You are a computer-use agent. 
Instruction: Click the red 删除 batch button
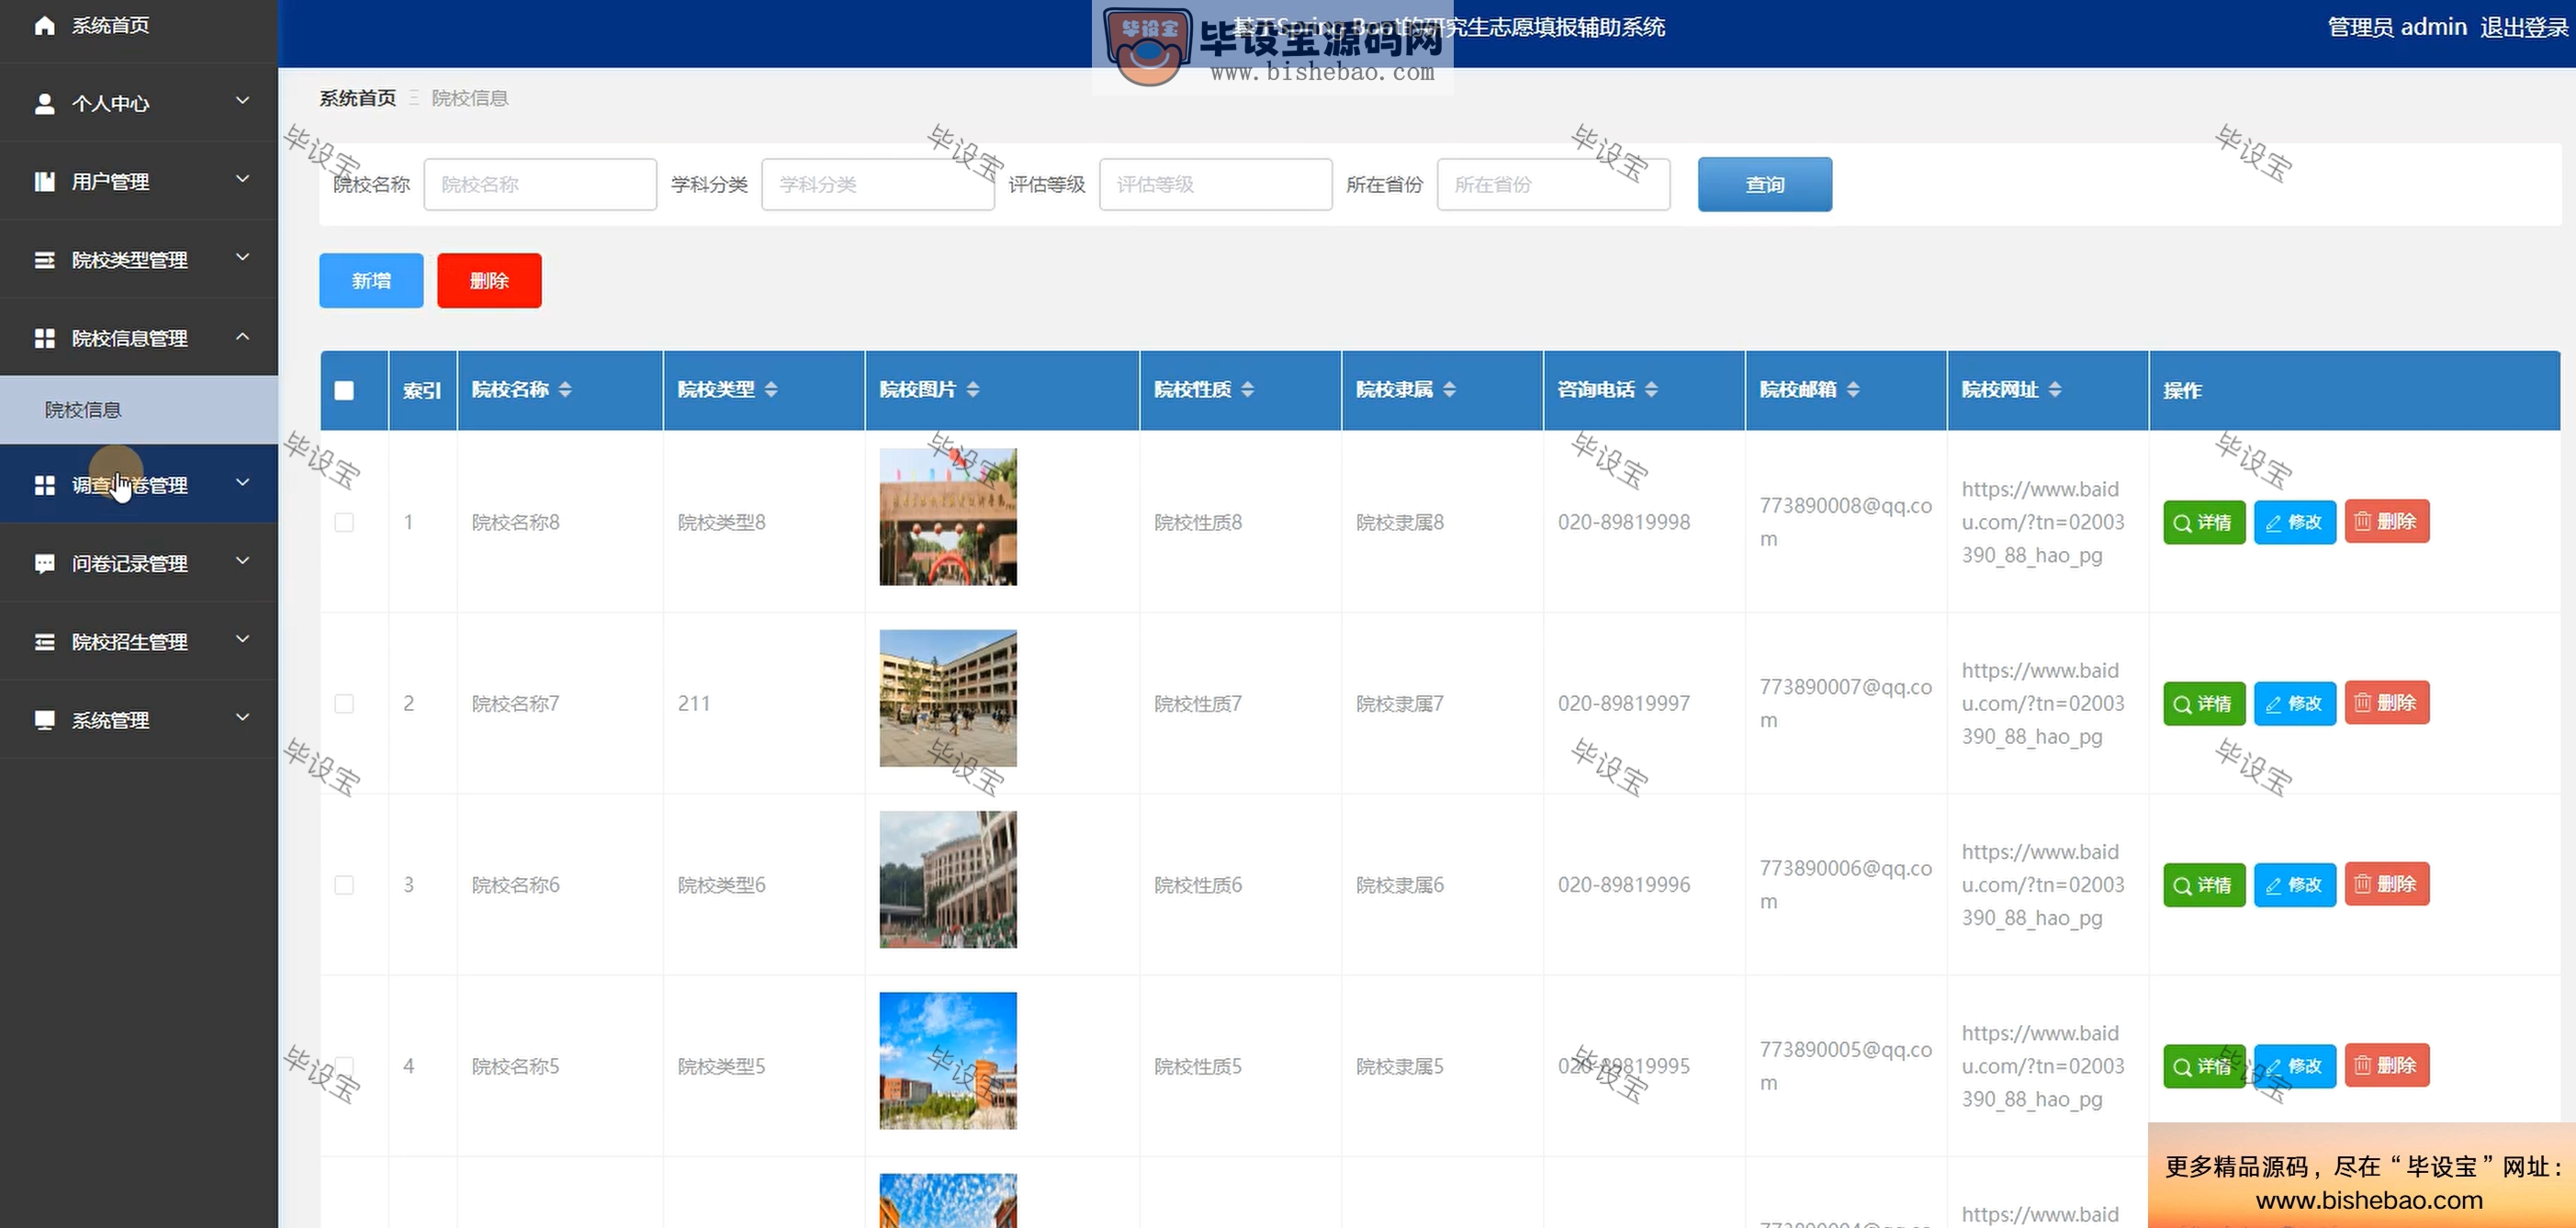489,281
